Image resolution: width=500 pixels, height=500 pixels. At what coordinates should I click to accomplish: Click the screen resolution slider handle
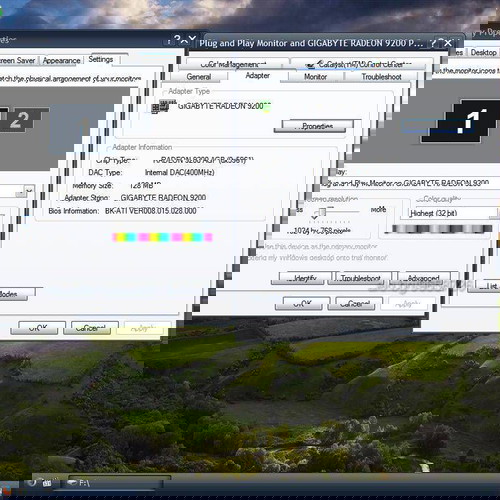click(x=322, y=212)
